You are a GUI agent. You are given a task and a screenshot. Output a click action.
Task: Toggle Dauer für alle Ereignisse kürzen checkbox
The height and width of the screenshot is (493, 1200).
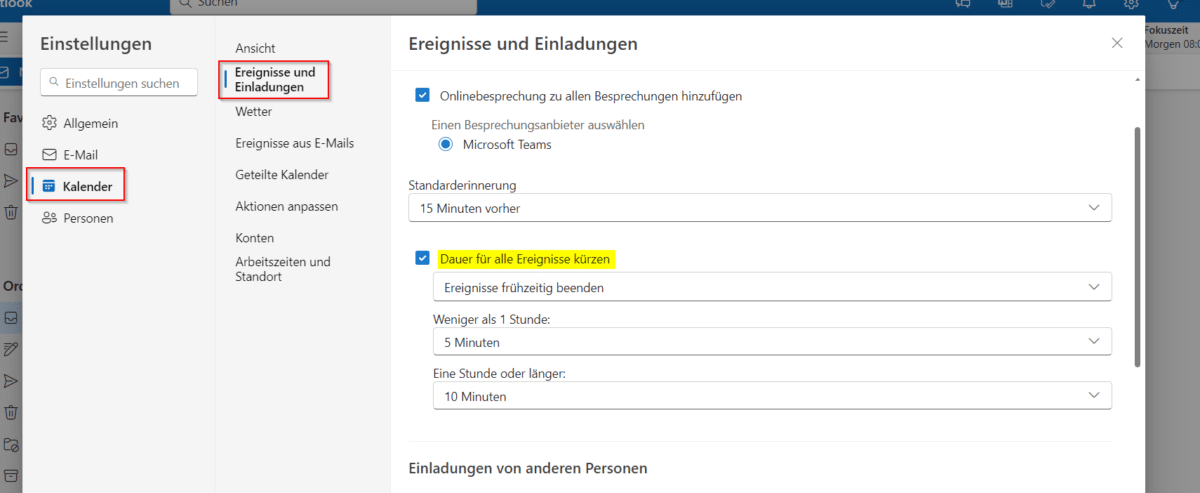(422, 259)
